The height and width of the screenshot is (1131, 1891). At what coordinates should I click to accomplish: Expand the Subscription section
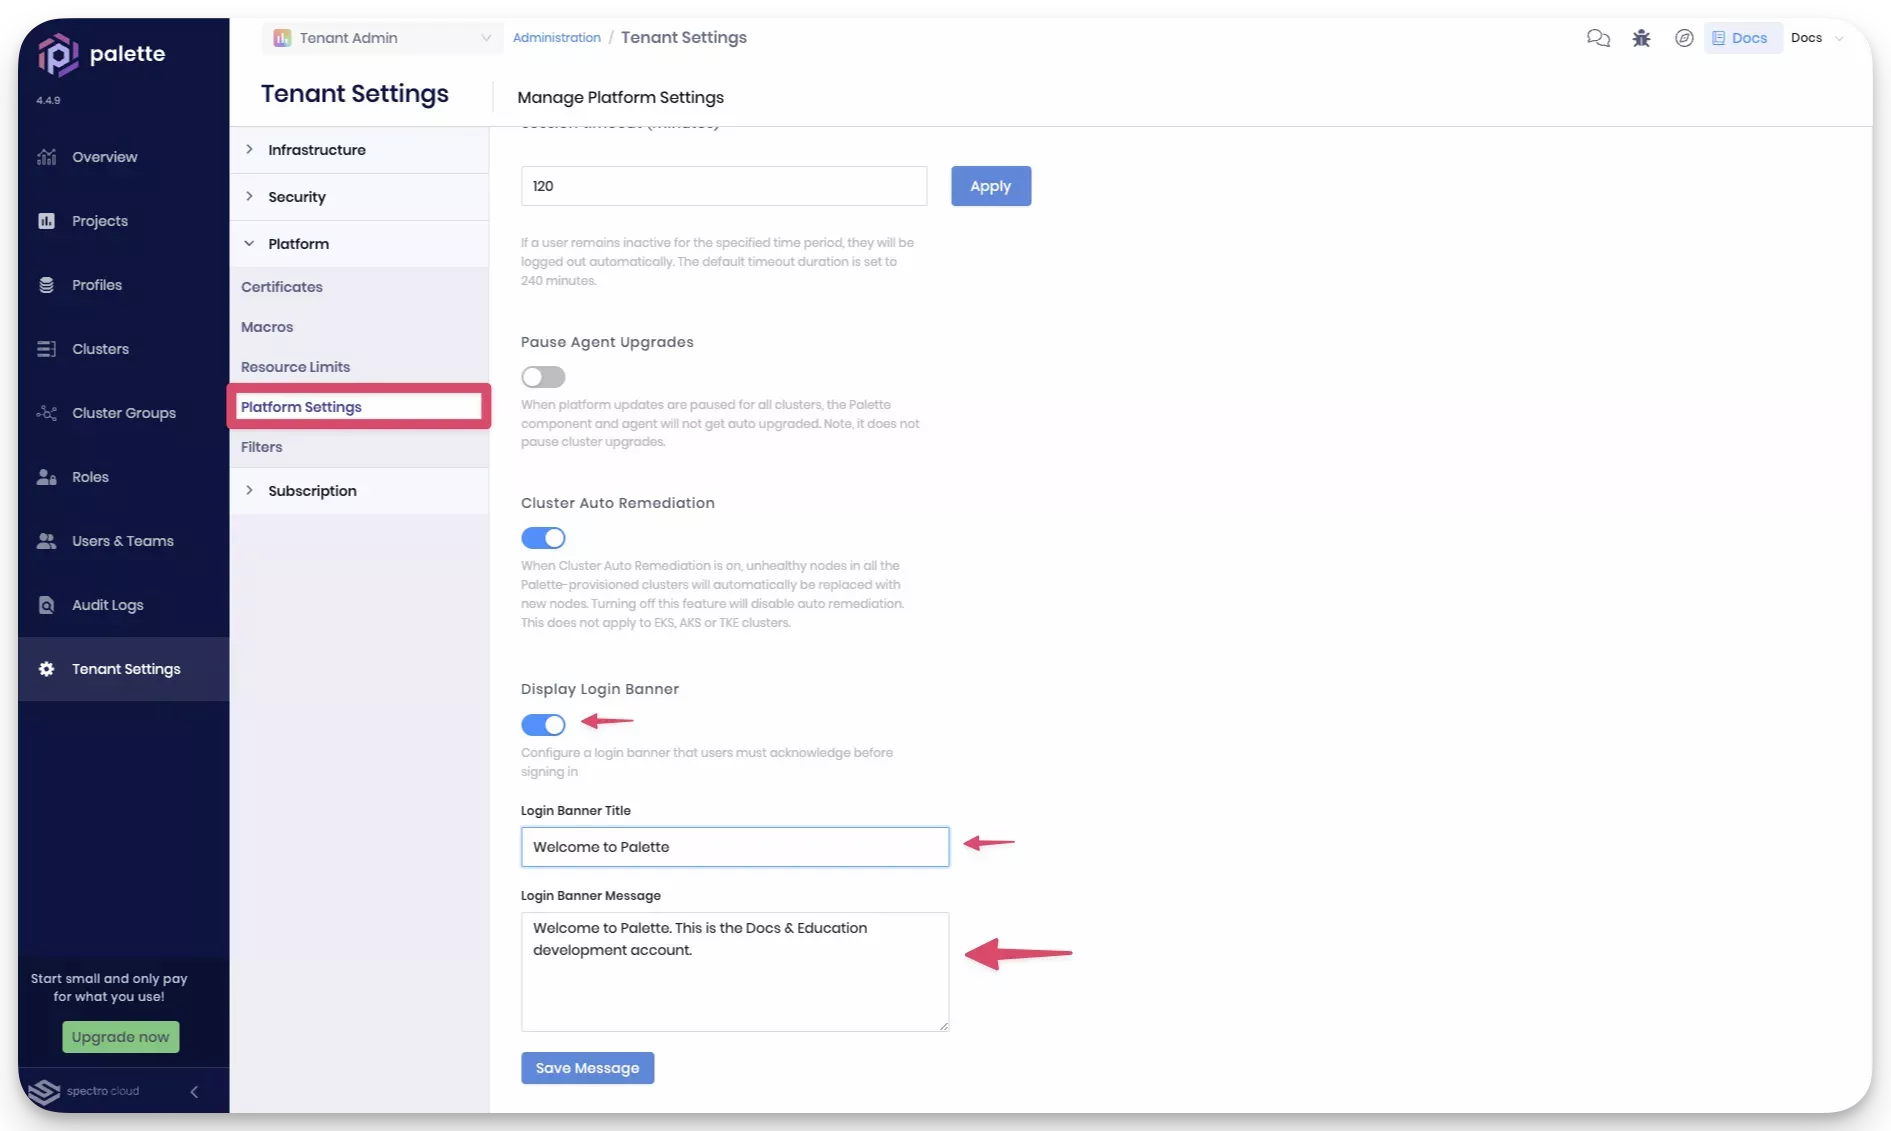coord(311,490)
